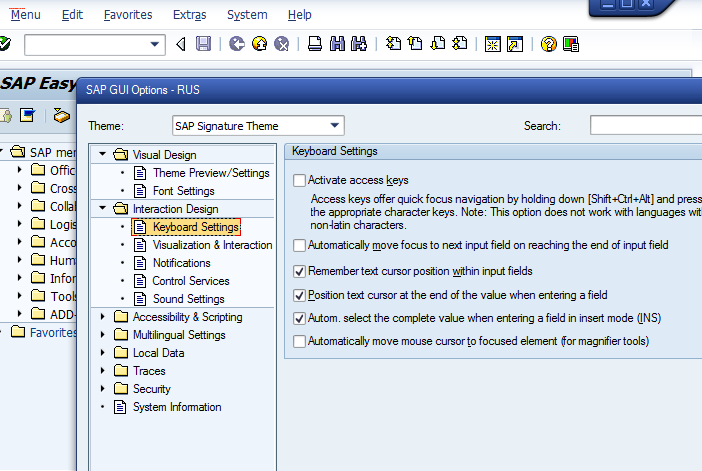Click the Next Page icon
Image resolution: width=702 pixels, height=471 pixels.
(x=438, y=44)
